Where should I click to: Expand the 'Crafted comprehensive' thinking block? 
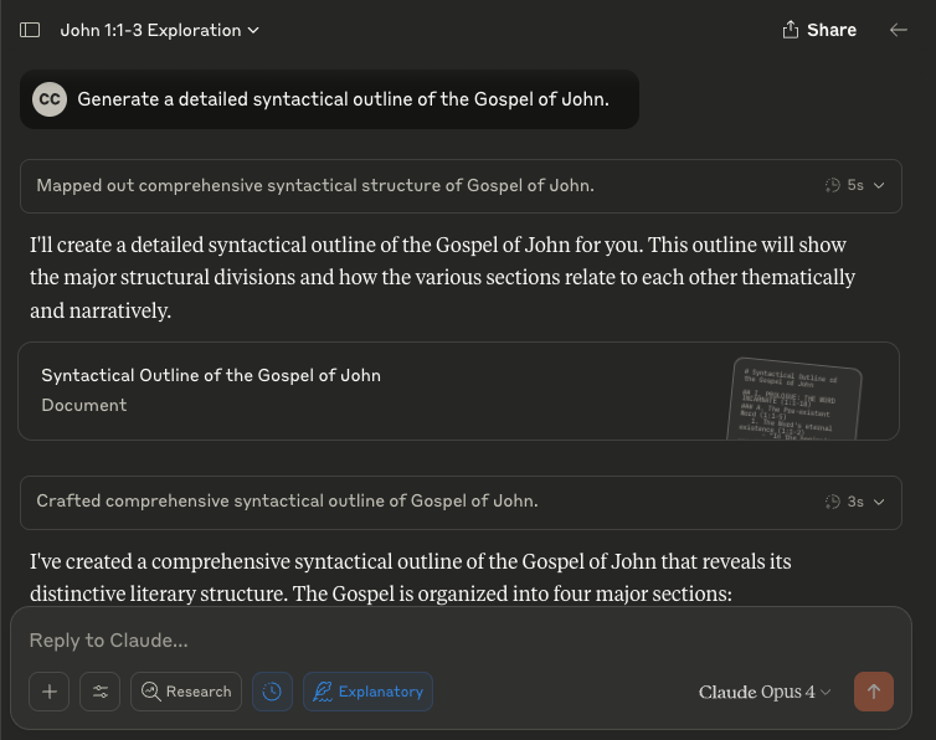(x=460, y=502)
